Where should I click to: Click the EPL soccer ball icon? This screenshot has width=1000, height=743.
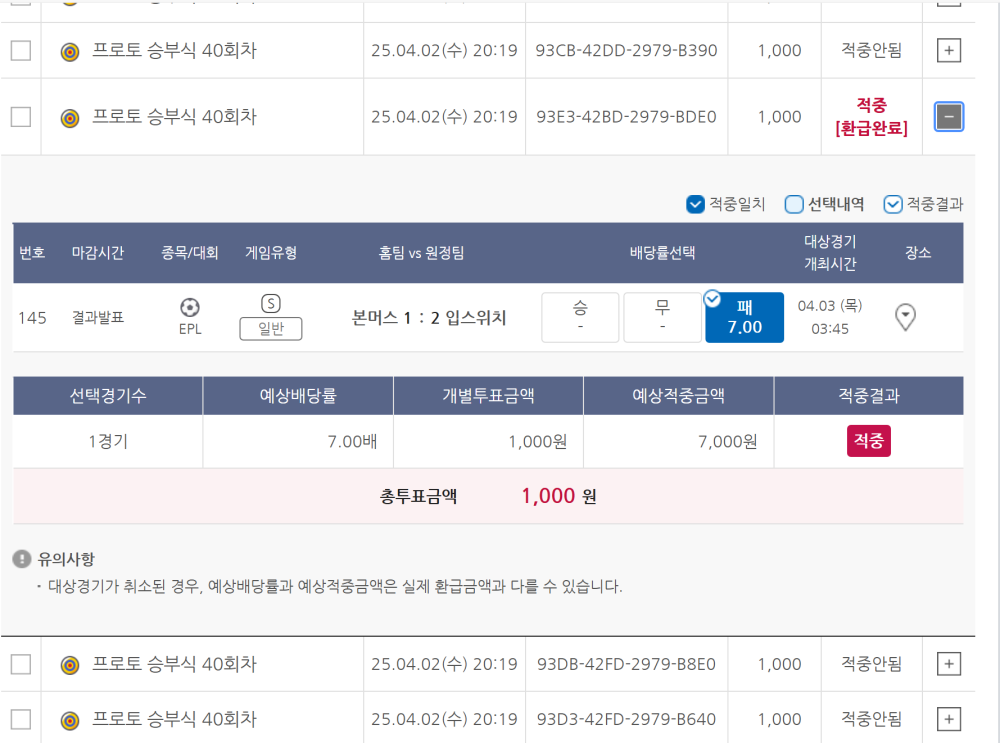pos(190,307)
